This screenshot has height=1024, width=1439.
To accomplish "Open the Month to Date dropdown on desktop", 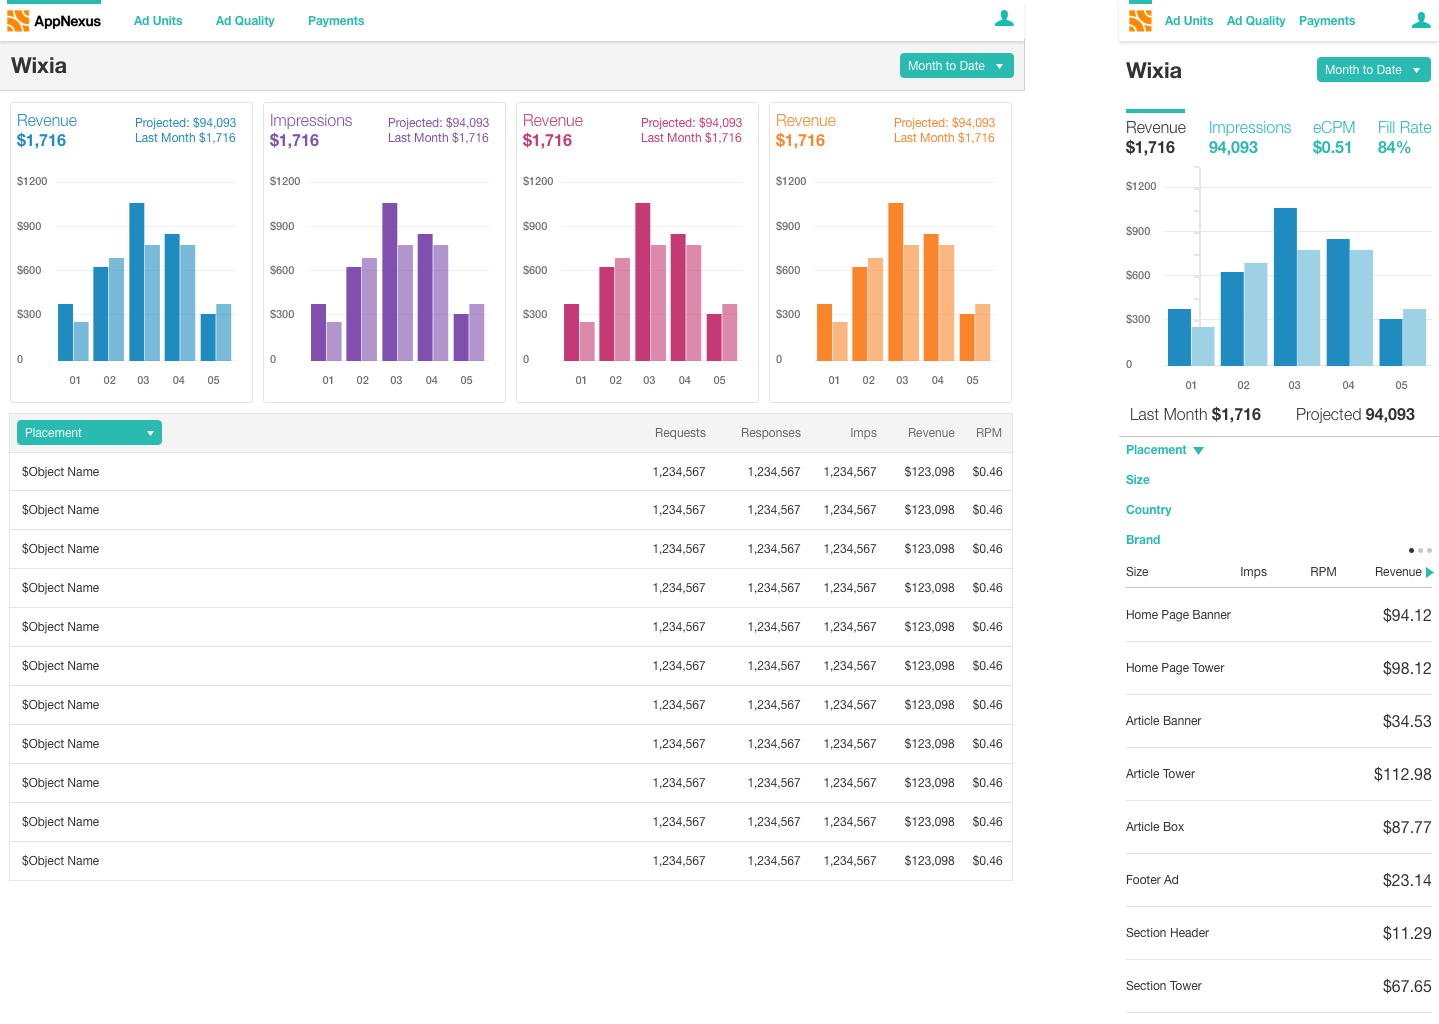I will coord(956,66).
